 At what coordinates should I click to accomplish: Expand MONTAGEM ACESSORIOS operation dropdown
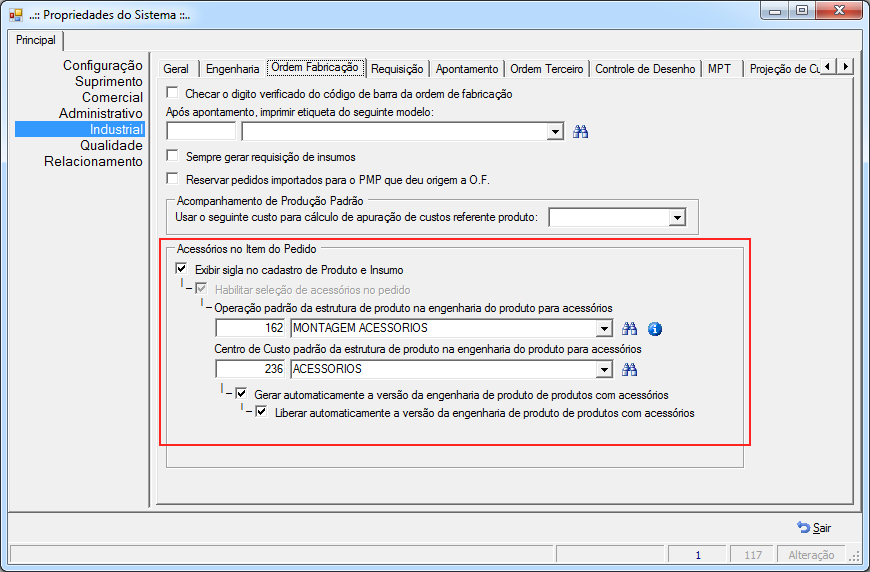[x=604, y=328]
